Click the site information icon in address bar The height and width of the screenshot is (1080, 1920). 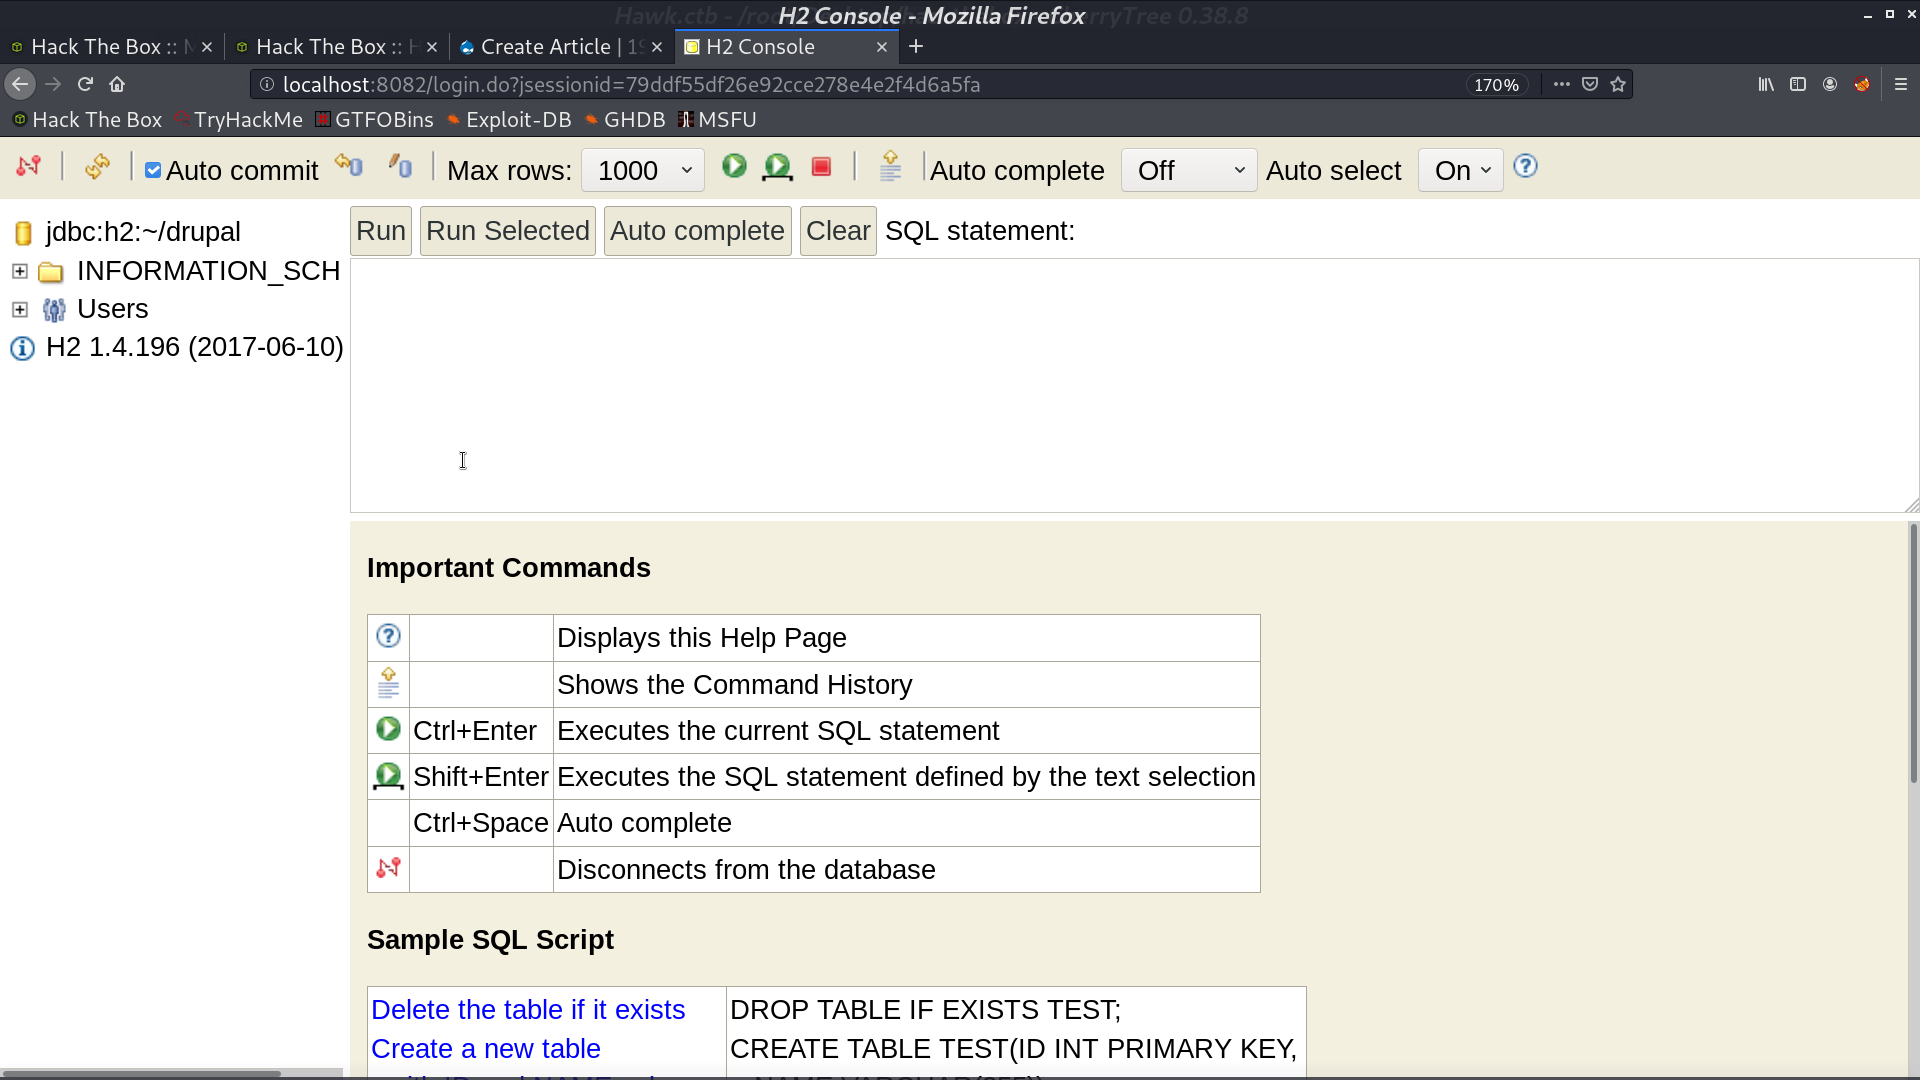tap(267, 85)
